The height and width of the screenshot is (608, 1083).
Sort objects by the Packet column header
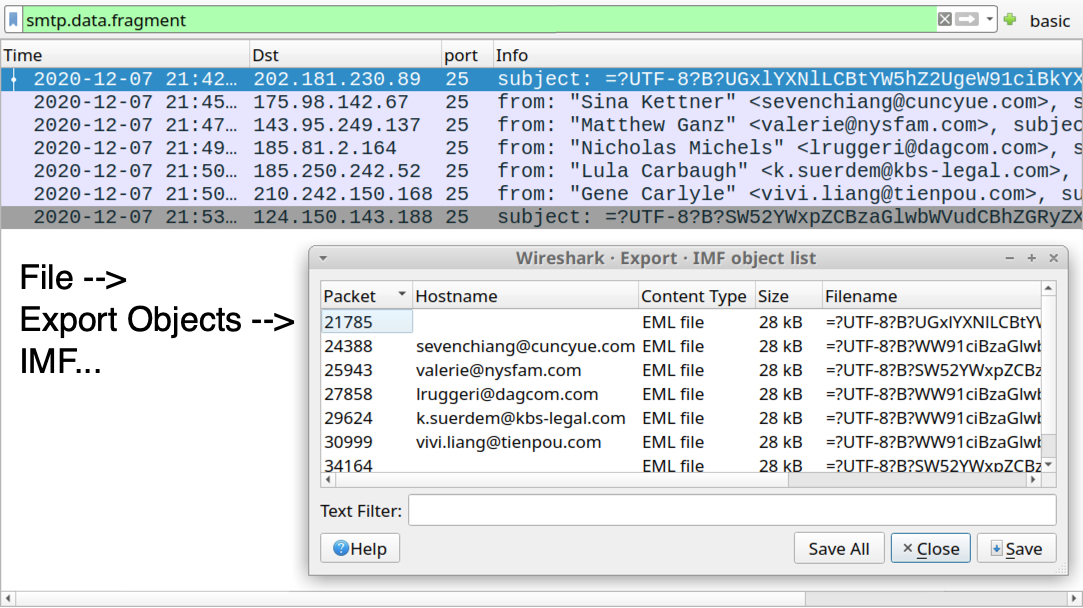[x=367, y=296]
